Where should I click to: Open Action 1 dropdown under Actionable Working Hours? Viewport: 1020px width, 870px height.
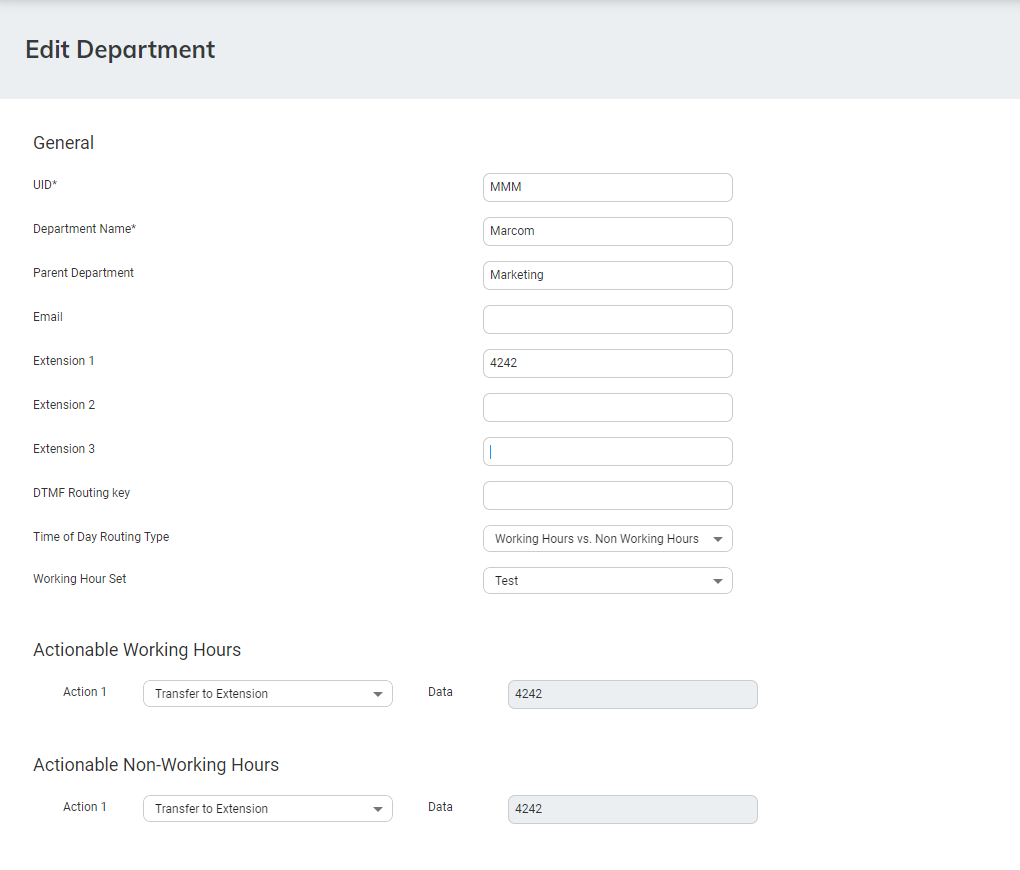pyautogui.click(x=267, y=694)
